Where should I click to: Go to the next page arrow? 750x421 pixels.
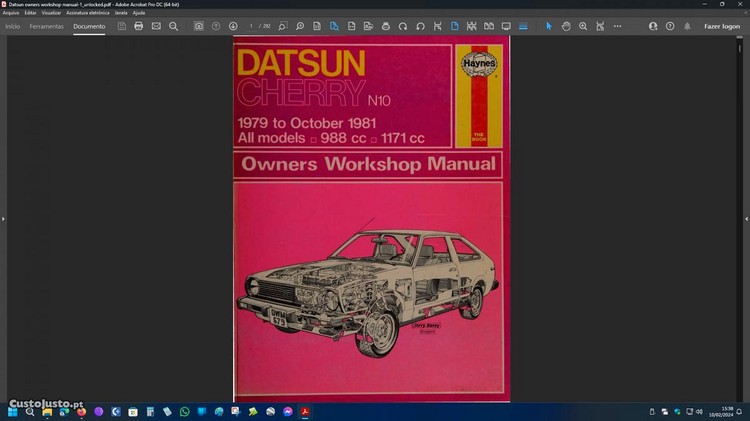click(x=233, y=26)
